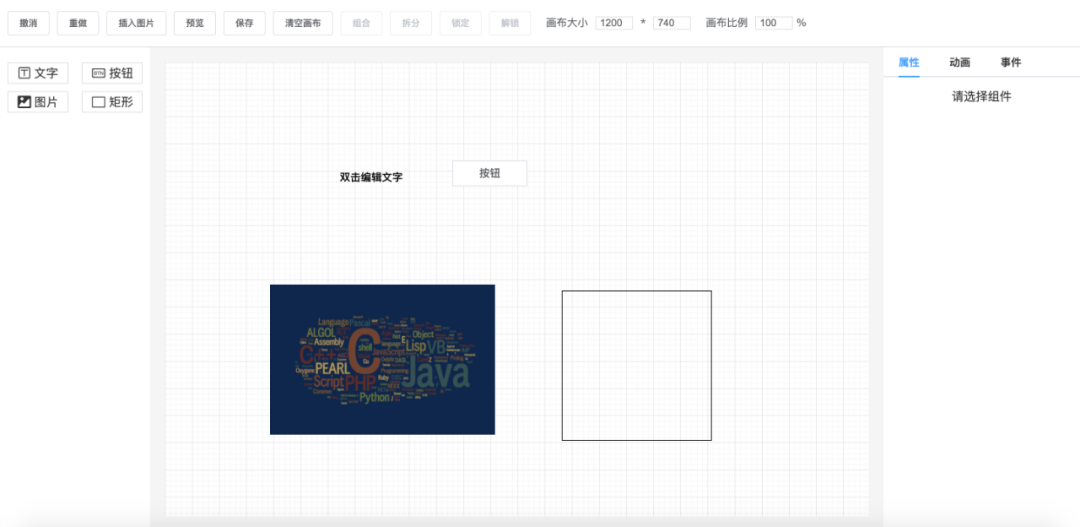Click the 画布比例 label
The image size is (1080, 527).
pyautogui.click(x=727, y=23)
